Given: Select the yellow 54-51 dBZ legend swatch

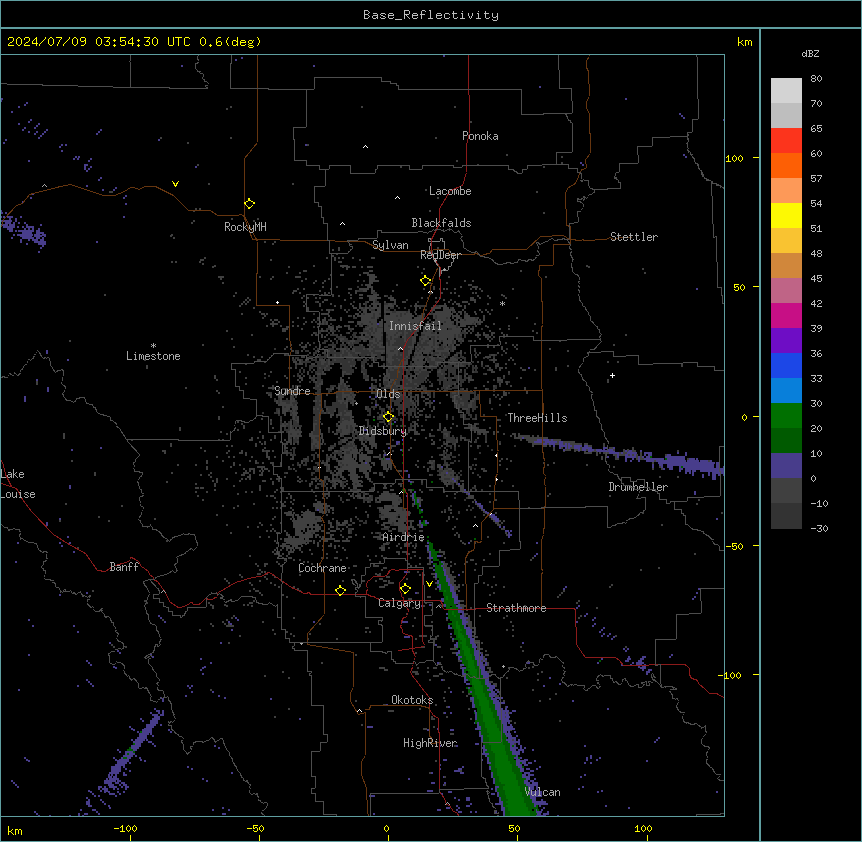Looking at the screenshot, I should click(x=786, y=215).
